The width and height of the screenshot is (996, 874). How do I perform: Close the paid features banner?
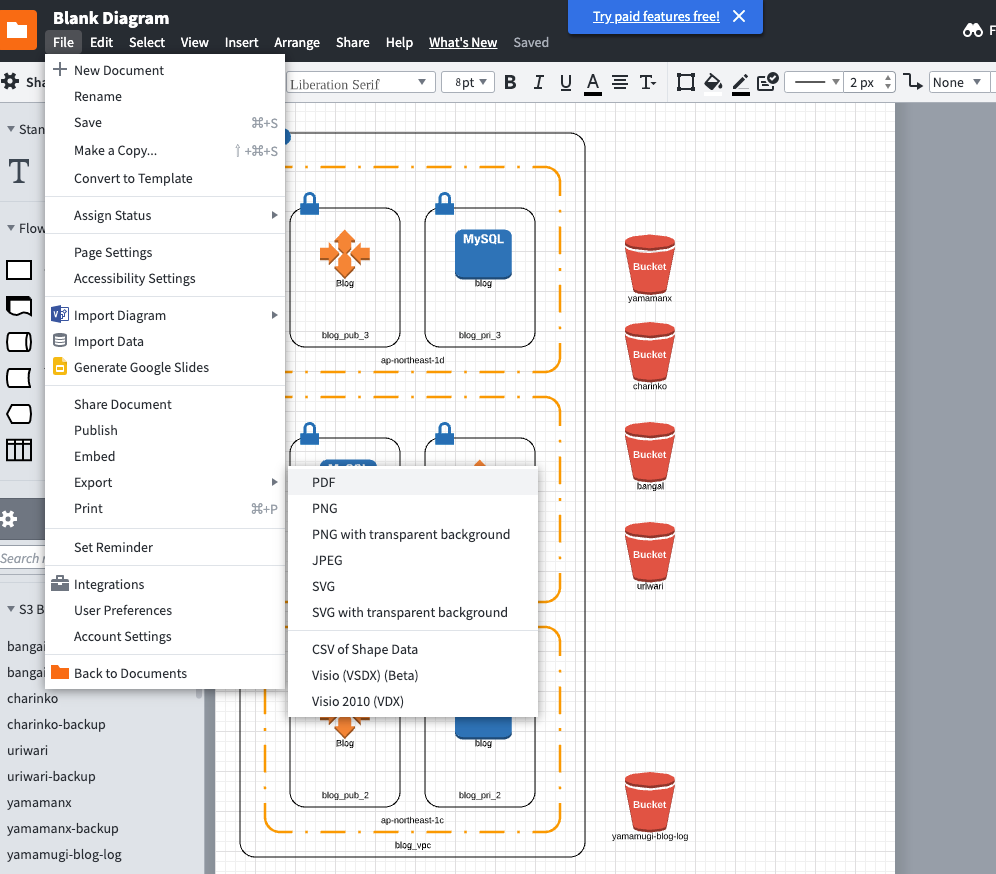click(x=739, y=16)
